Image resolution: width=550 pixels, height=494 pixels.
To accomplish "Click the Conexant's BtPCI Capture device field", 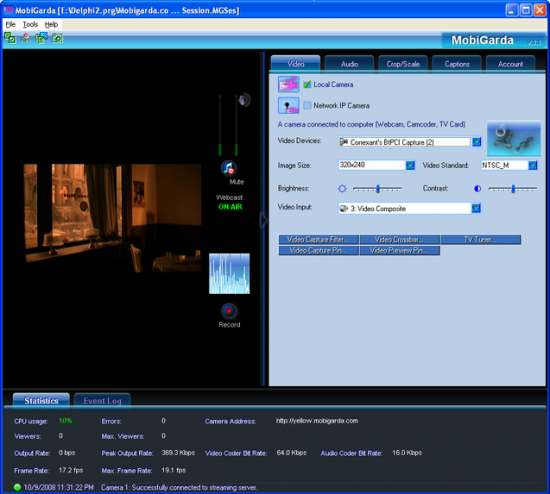I will tap(404, 142).
